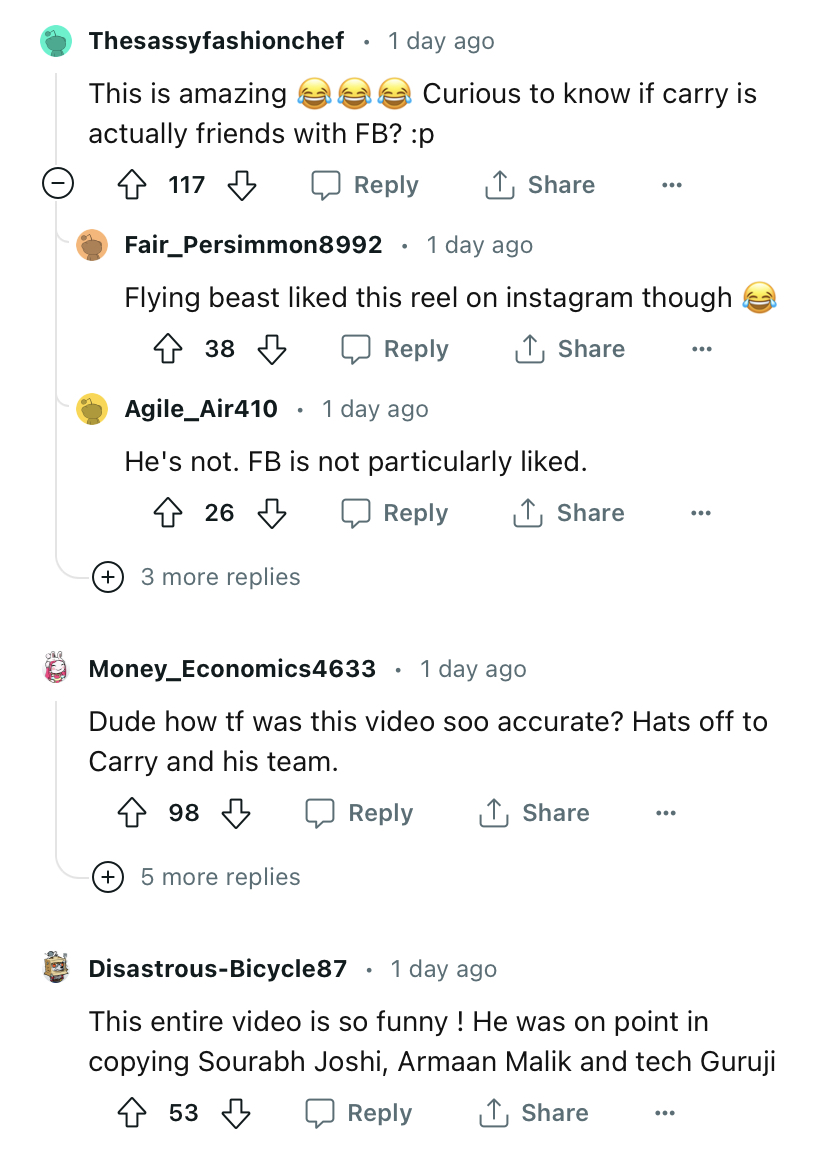828x1151 pixels.
Task: Share Money_Economics4633's comment
Action: pos(534,813)
